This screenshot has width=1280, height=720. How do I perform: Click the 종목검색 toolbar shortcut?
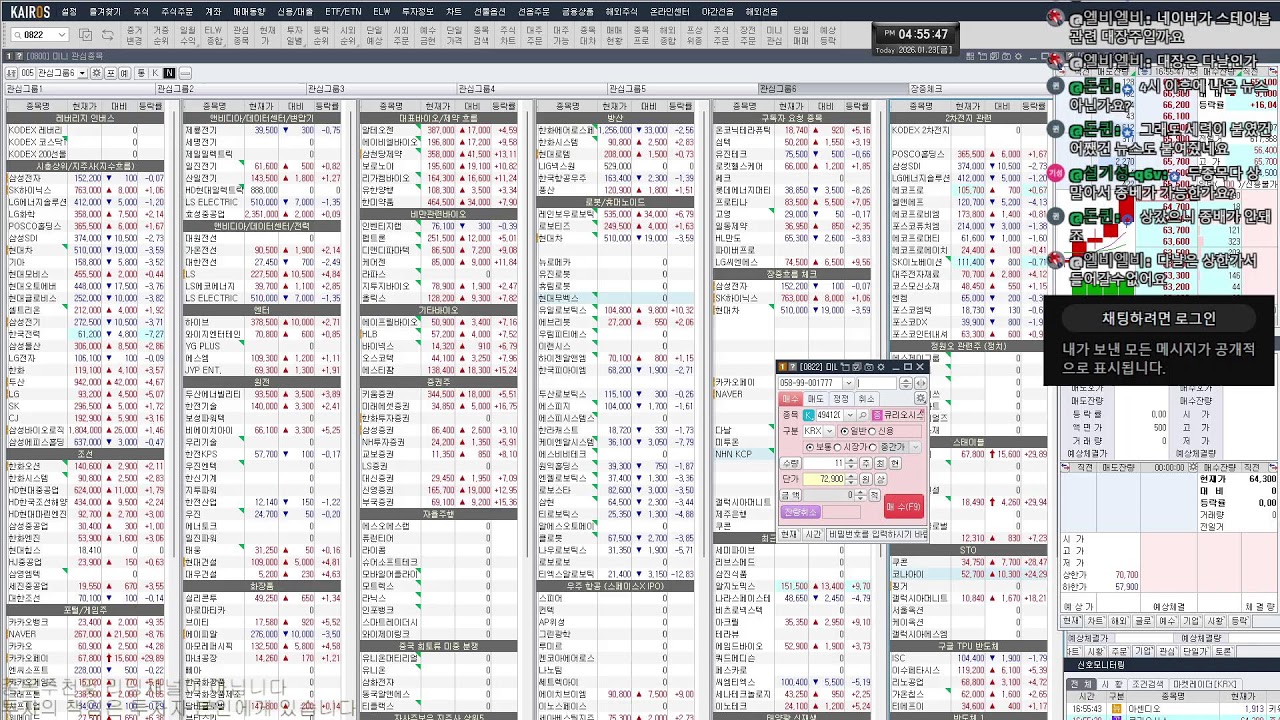coord(481,36)
